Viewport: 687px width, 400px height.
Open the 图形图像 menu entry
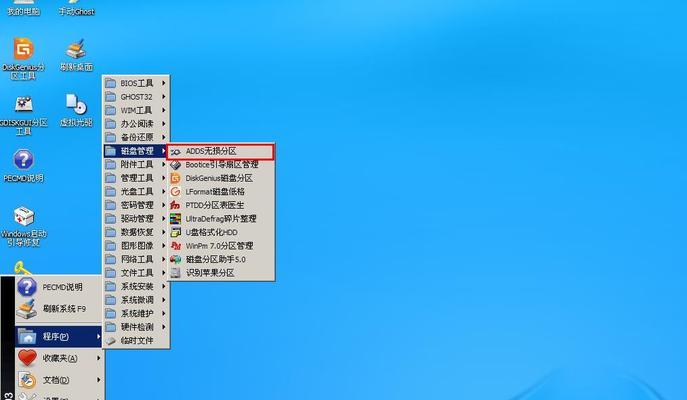(x=136, y=246)
